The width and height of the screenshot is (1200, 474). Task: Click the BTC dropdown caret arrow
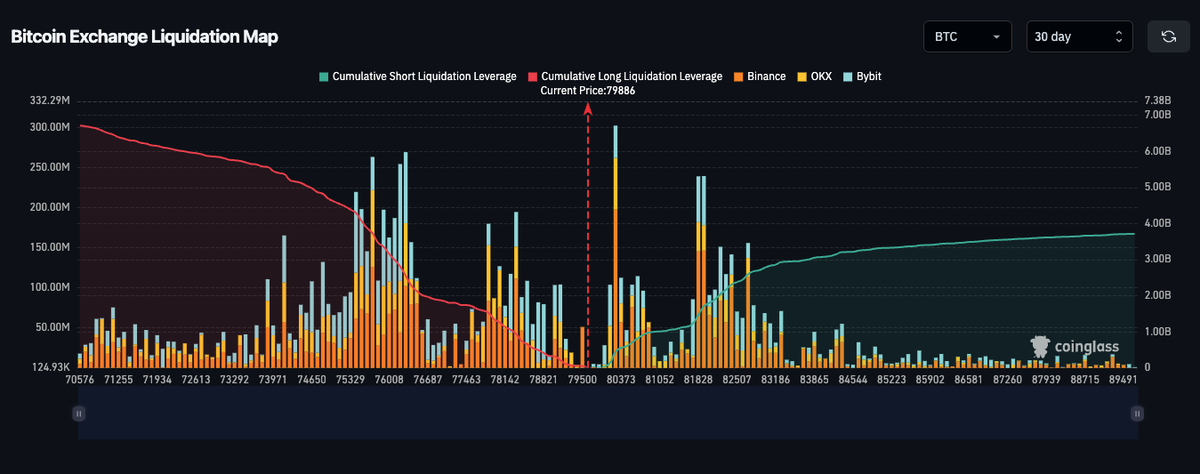pos(996,37)
